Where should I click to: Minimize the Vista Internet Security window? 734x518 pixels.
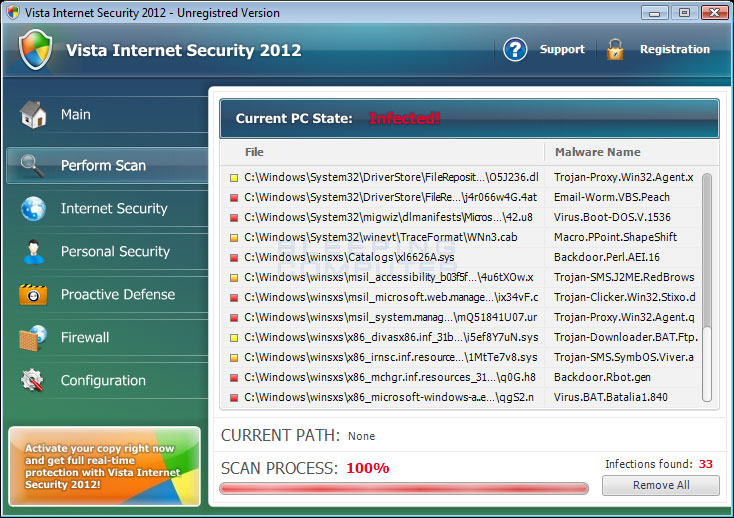click(x=654, y=12)
